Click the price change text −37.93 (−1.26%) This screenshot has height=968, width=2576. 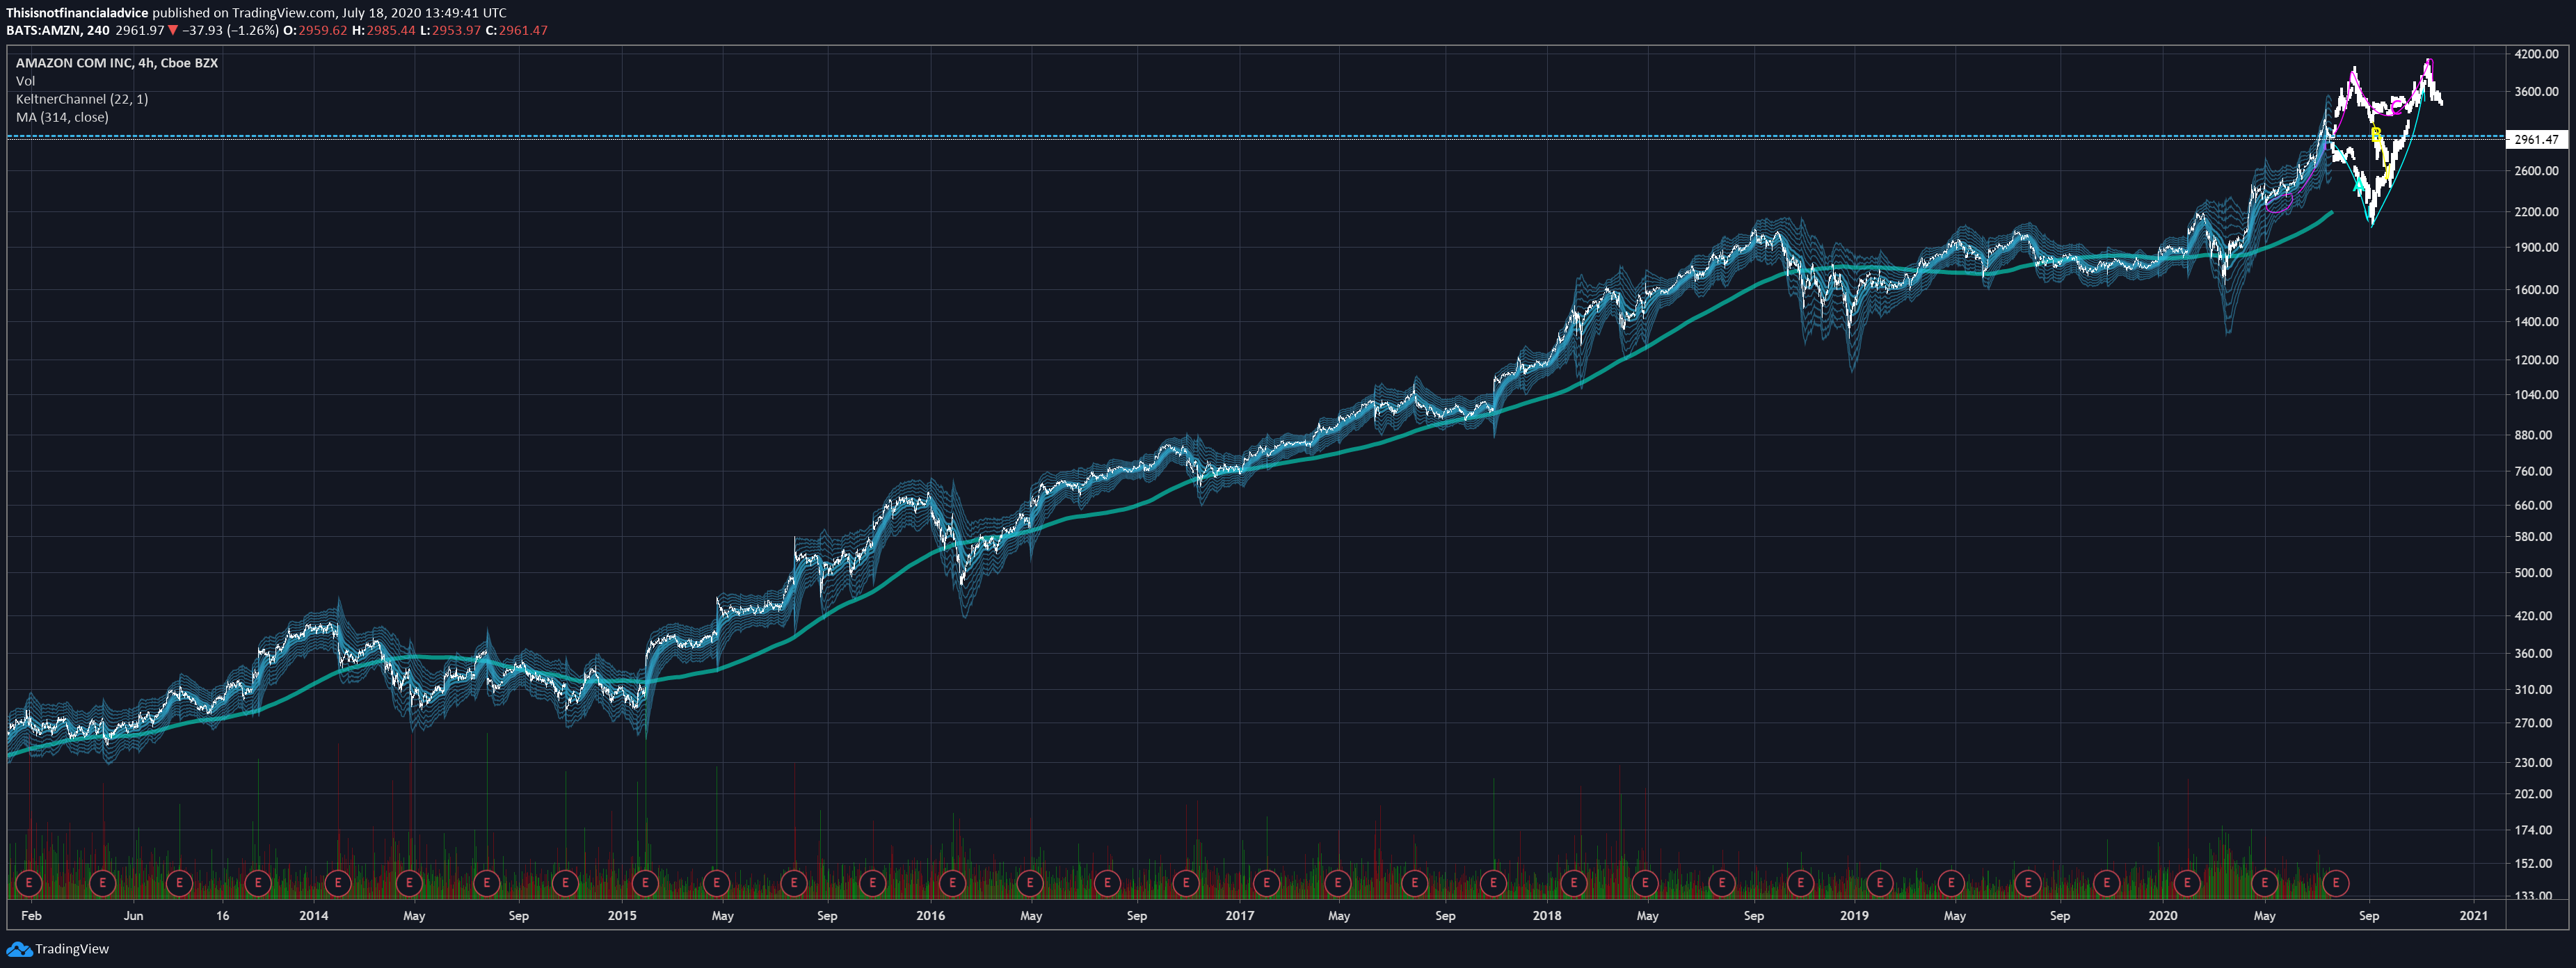tap(231, 30)
